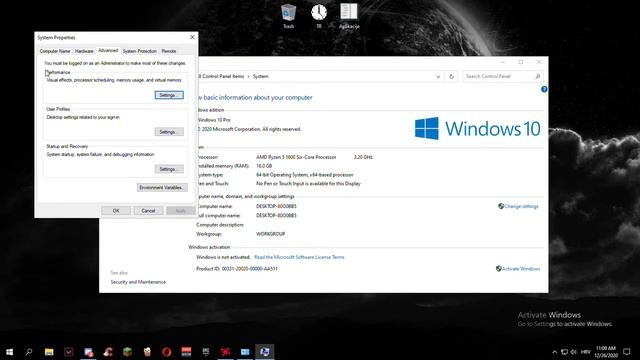Image resolution: width=640 pixels, height=360 pixels.
Task: Open the Opera browser taskbar icon
Action: coord(167,351)
